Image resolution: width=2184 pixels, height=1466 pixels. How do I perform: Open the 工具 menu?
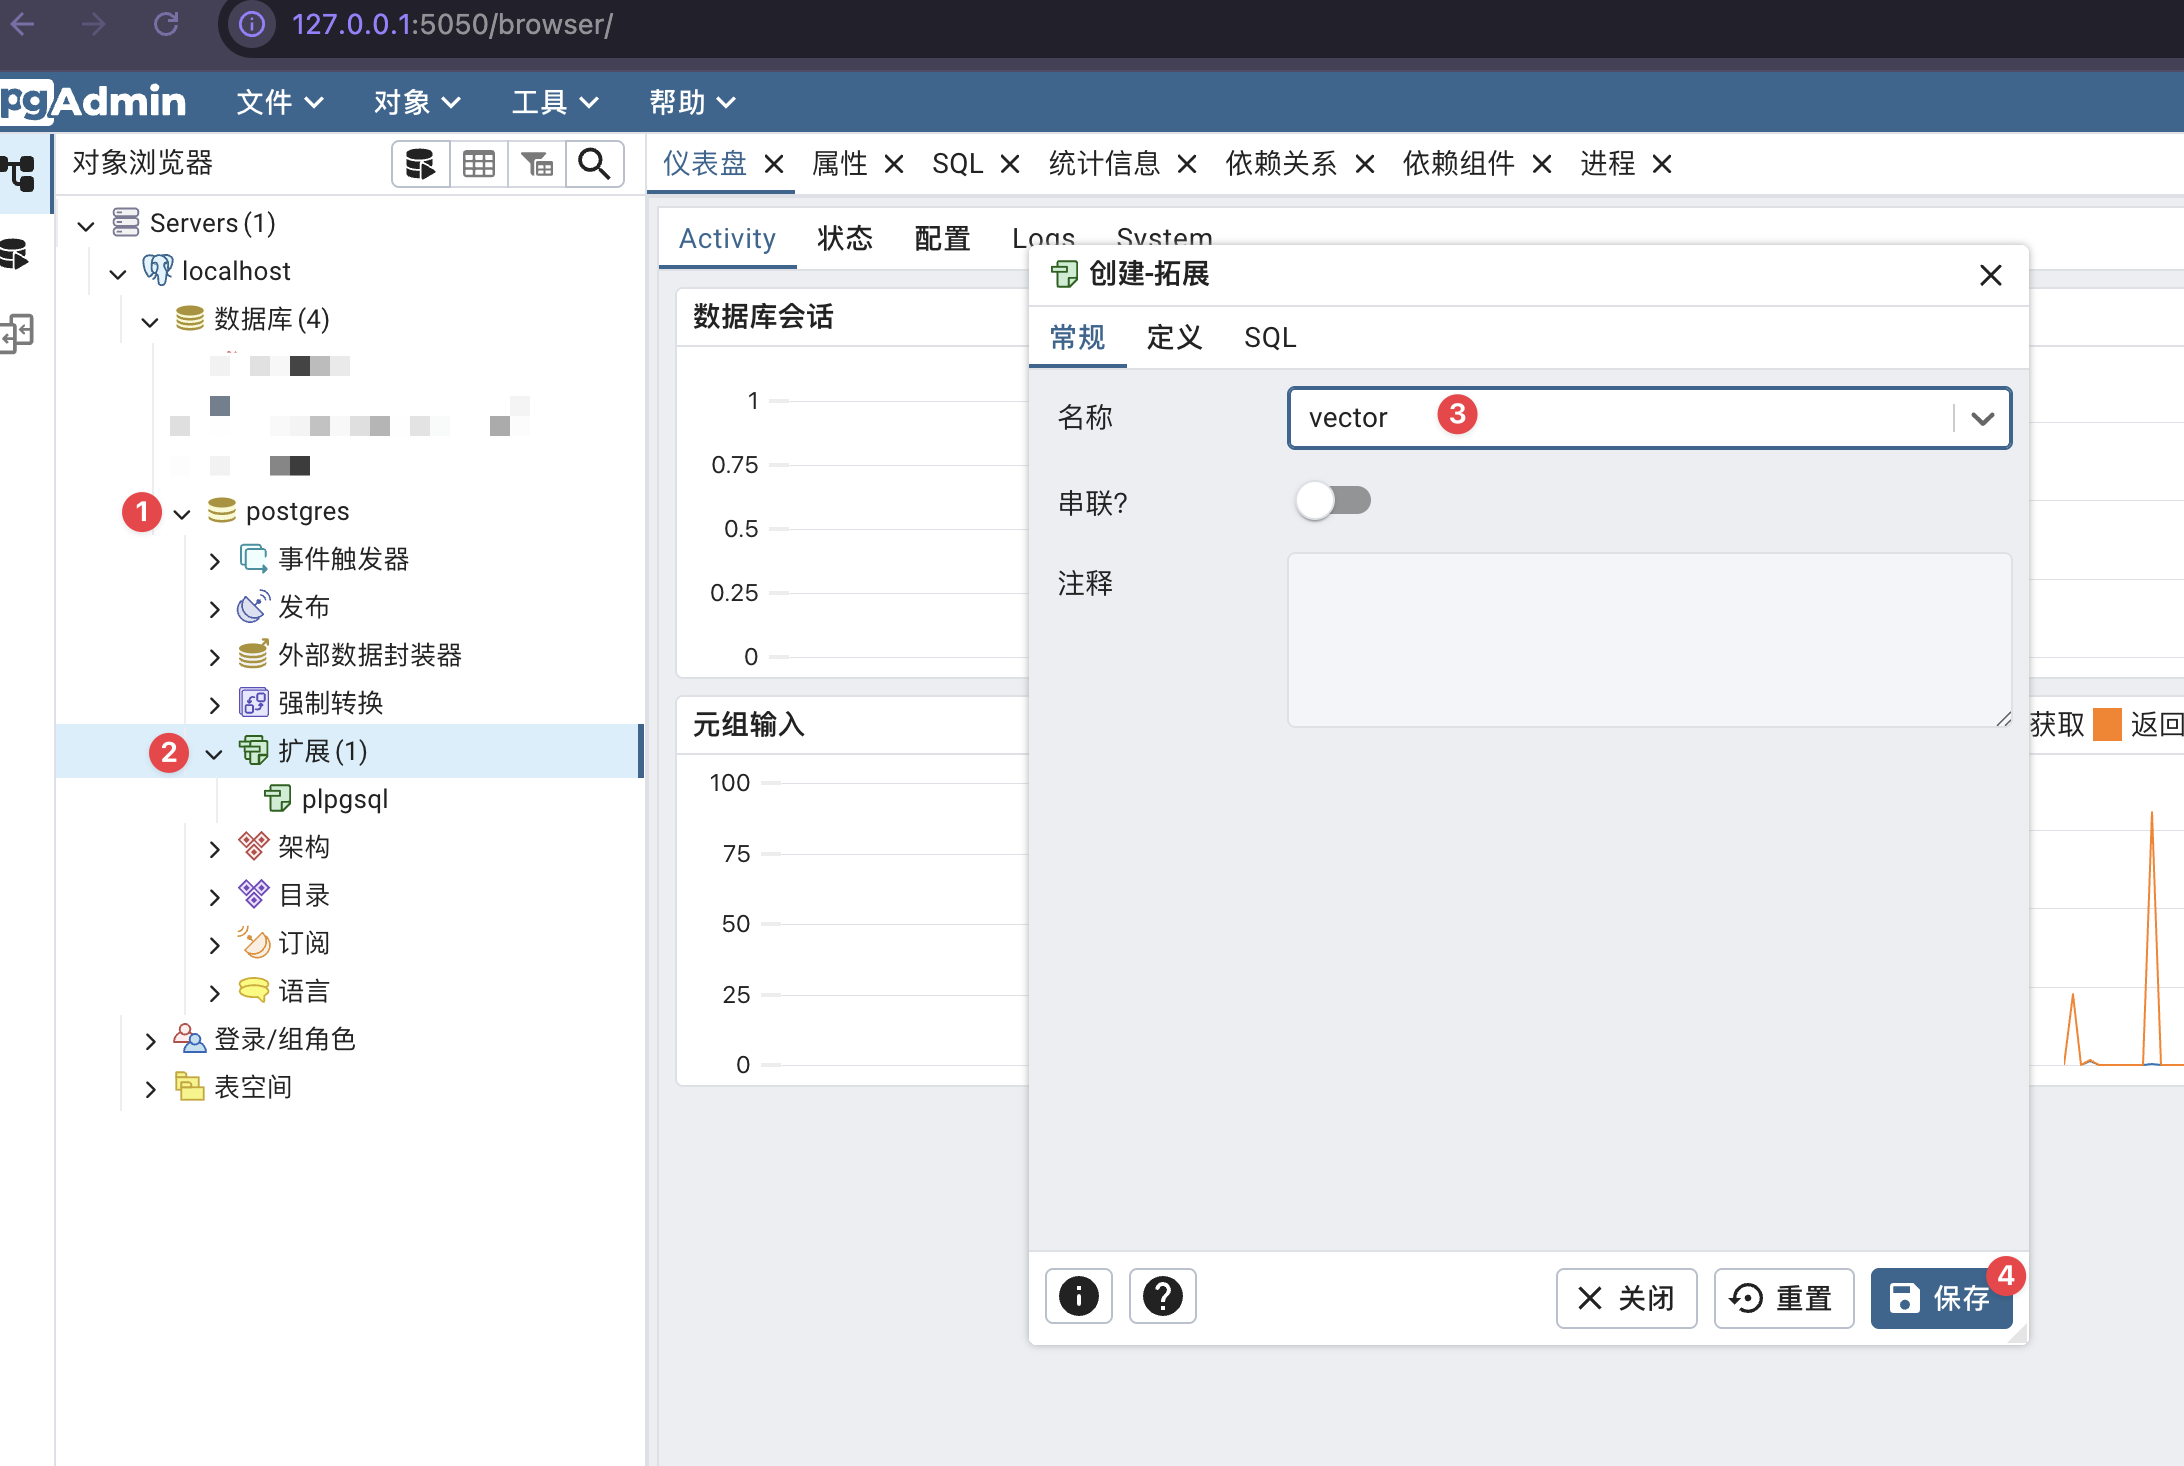tap(554, 102)
